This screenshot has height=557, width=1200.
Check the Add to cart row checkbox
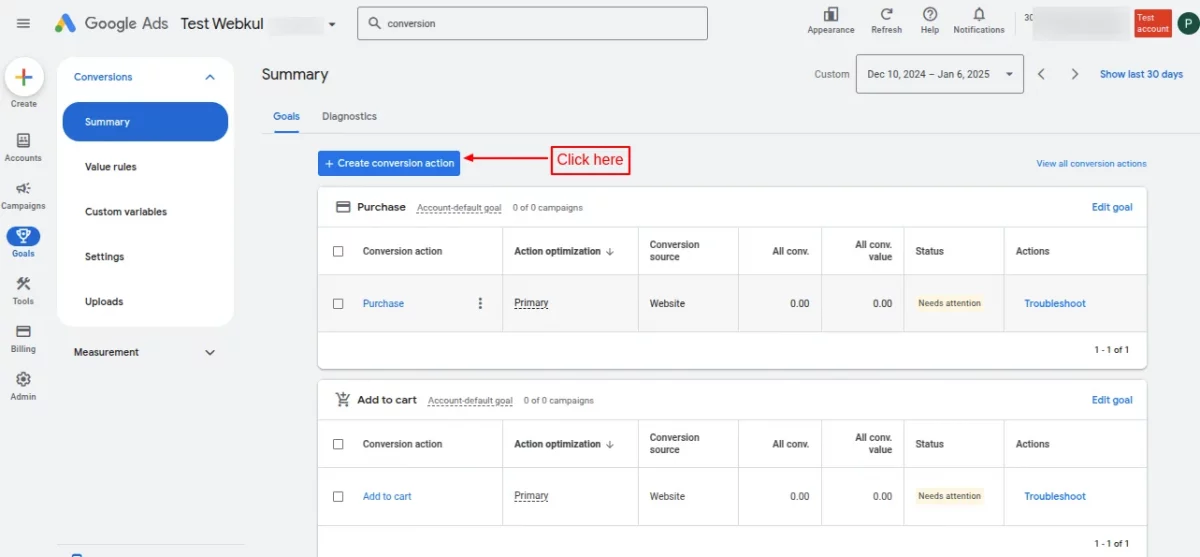pyautogui.click(x=338, y=496)
